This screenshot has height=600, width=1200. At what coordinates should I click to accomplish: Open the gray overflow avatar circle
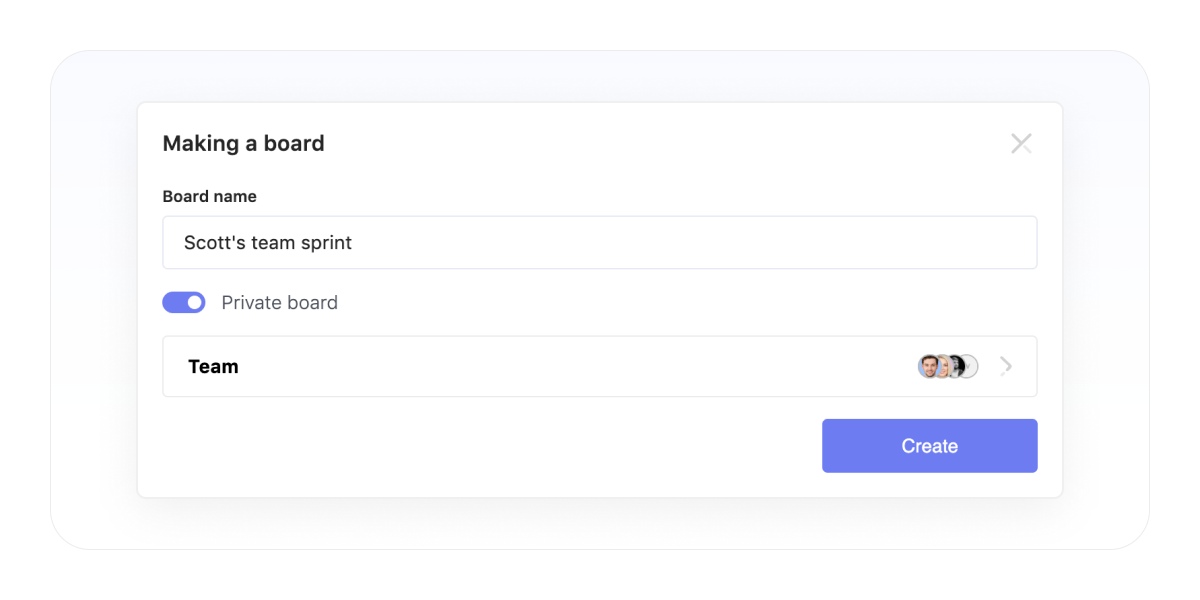970,366
